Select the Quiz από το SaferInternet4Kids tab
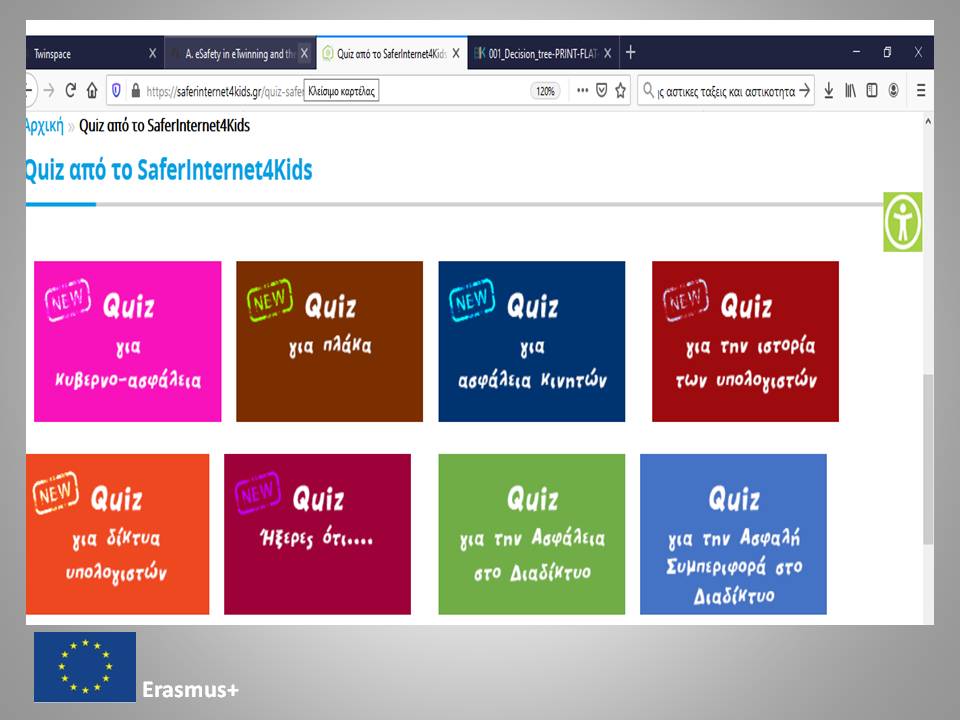 (392, 53)
